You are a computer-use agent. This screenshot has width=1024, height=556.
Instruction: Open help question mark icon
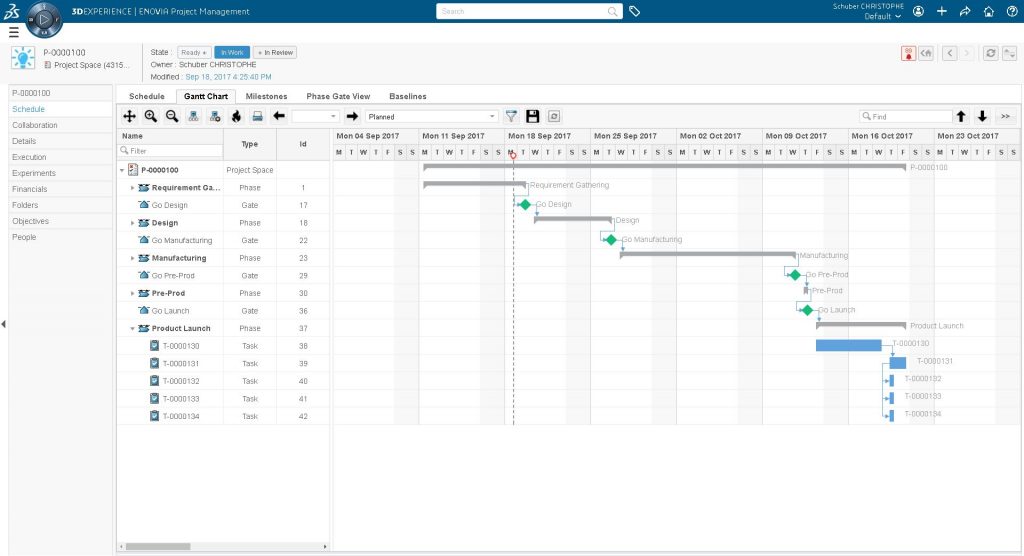(x=1012, y=11)
